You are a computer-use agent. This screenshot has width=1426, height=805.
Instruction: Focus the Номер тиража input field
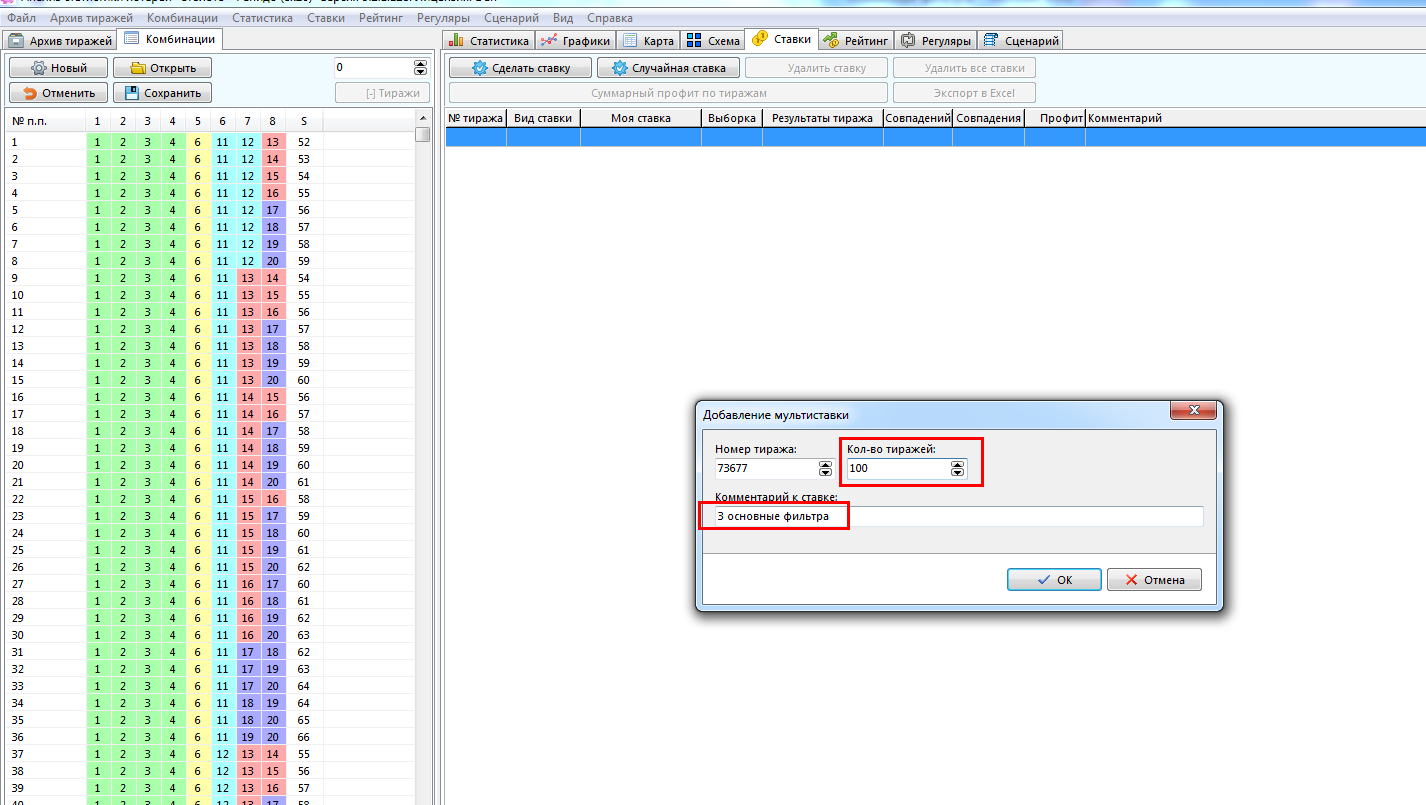[766, 468]
